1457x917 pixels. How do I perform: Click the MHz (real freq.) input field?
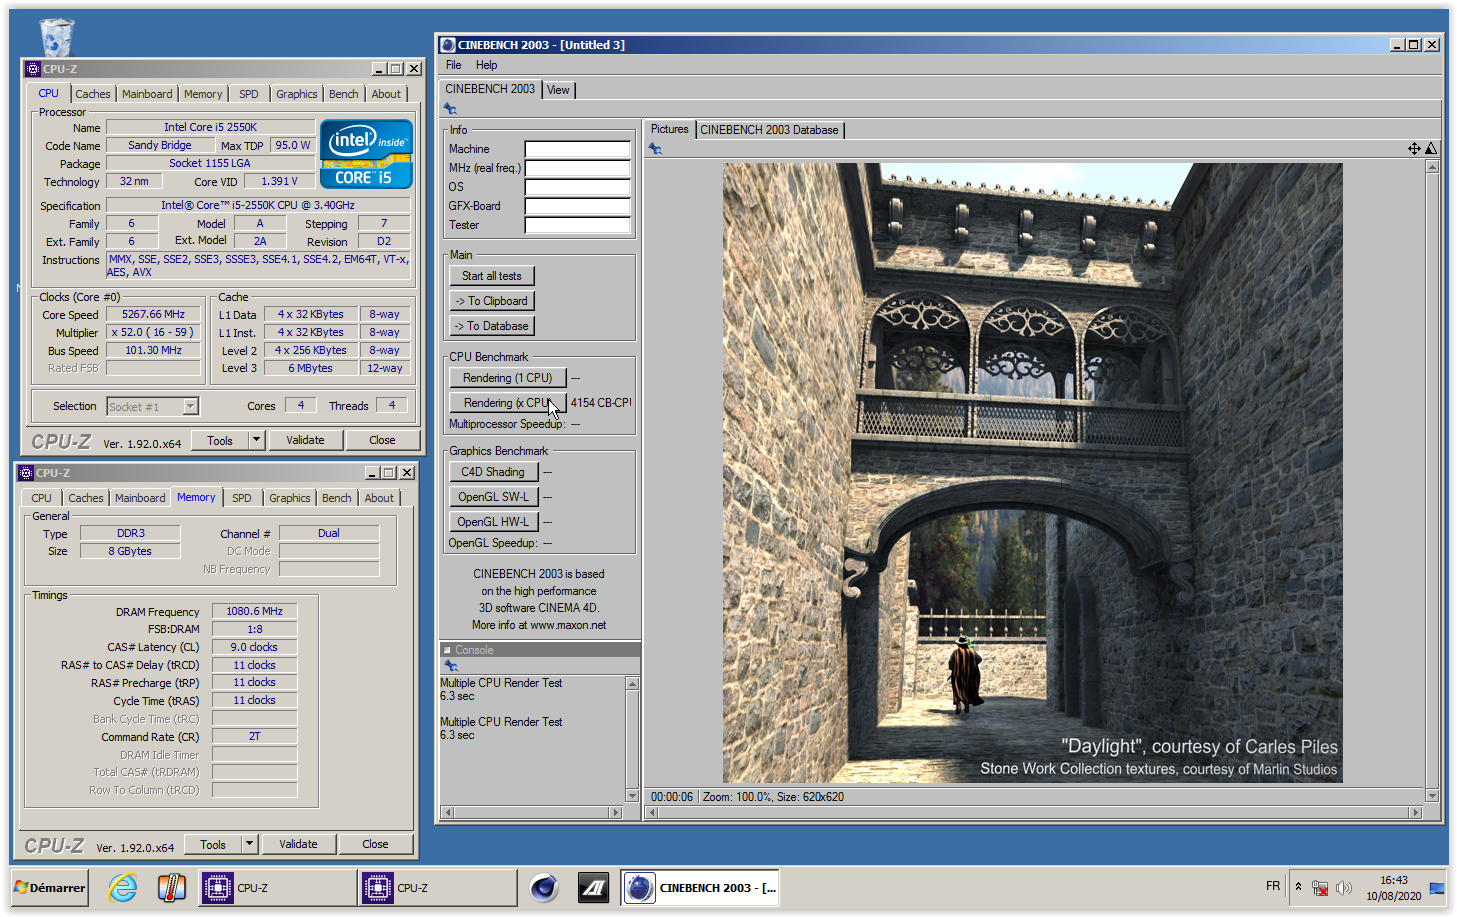pyautogui.click(x=578, y=168)
